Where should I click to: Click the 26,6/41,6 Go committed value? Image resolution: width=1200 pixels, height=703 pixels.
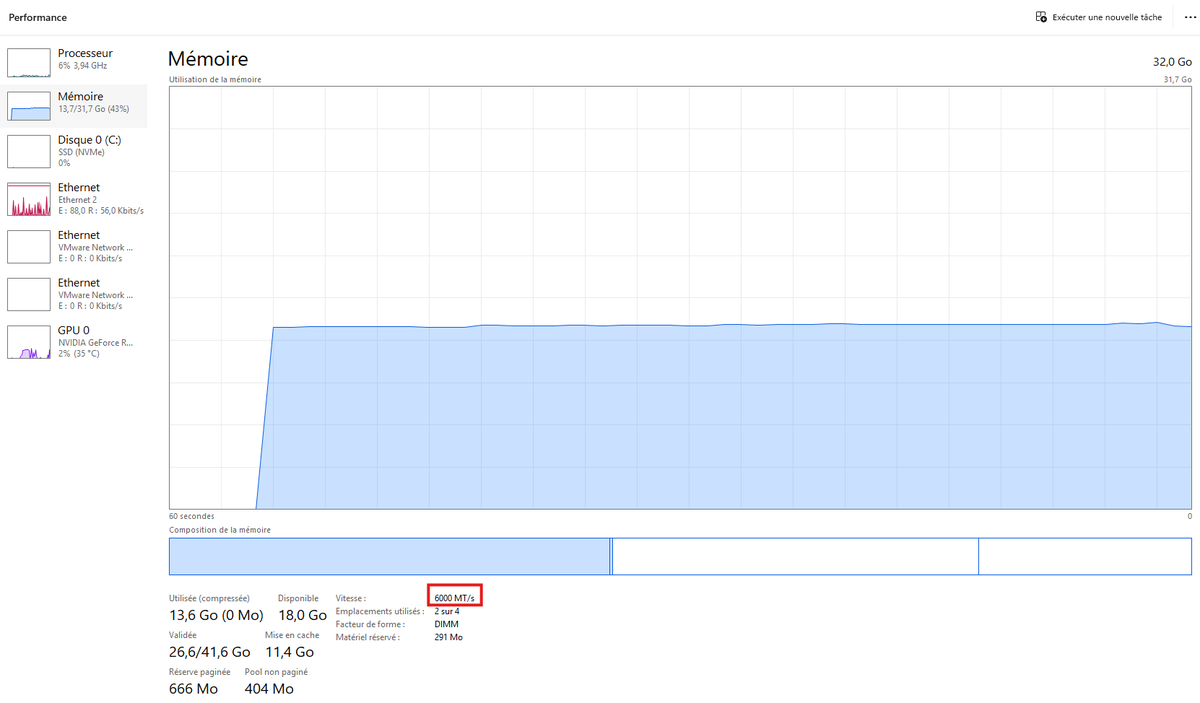210,652
